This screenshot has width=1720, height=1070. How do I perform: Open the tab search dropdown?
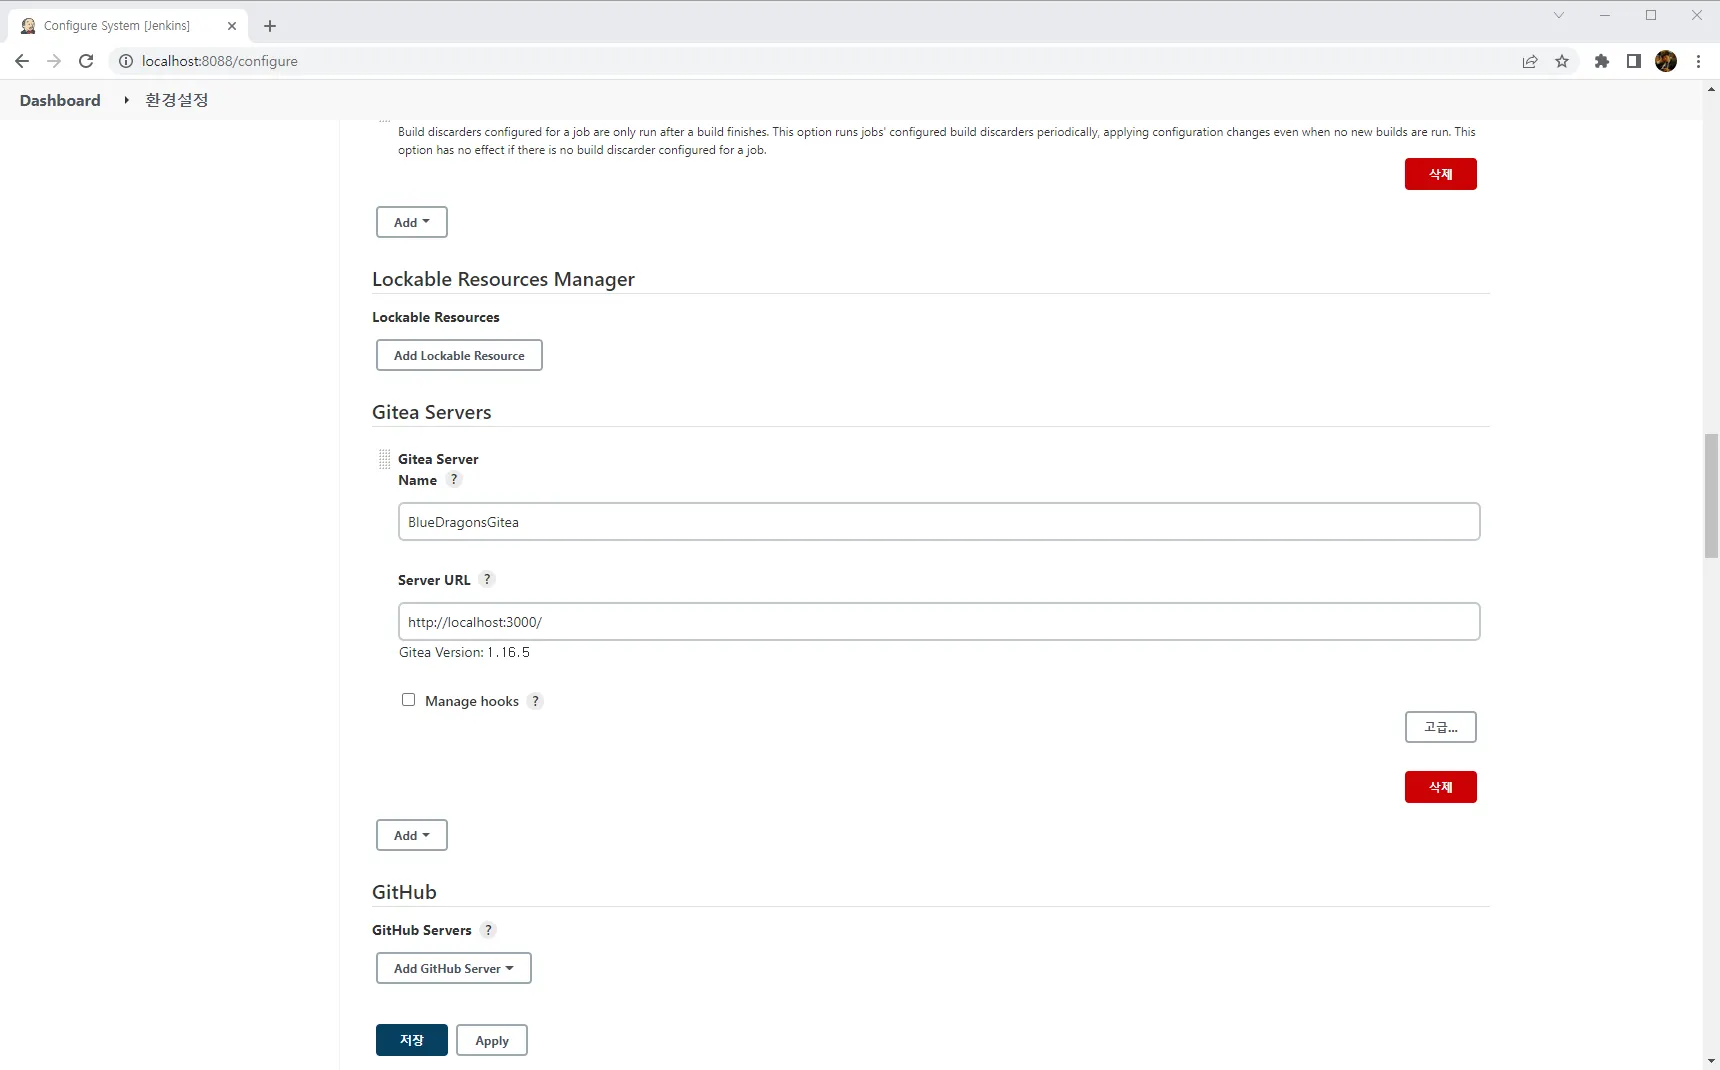(x=1558, y=15)
